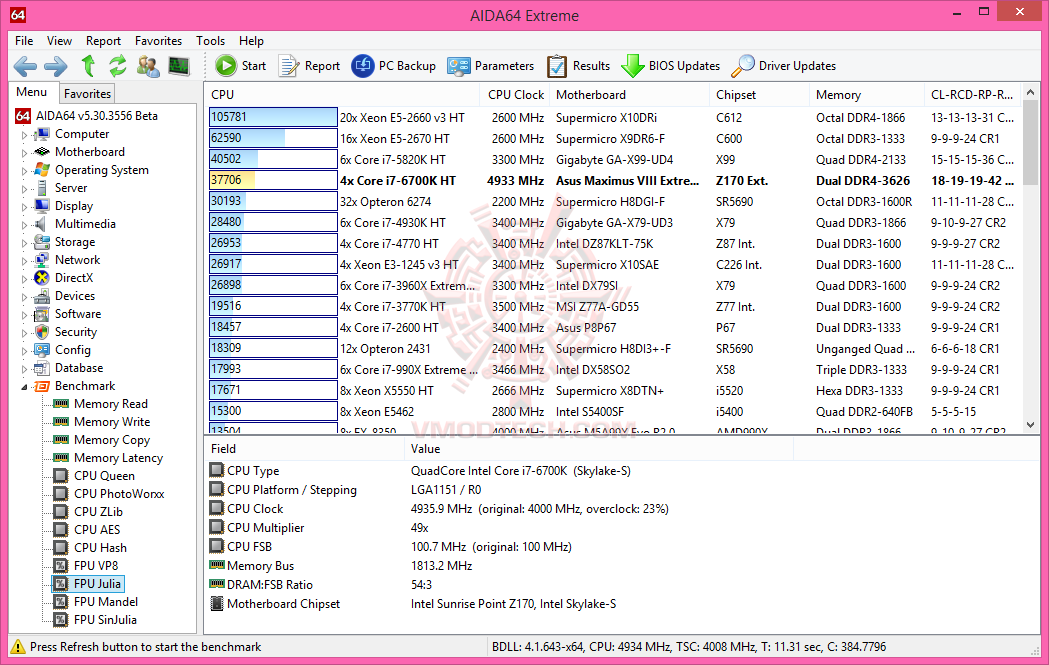
Task: Click the results list scroll-up arrow
Action: (x=1030, y=92)
